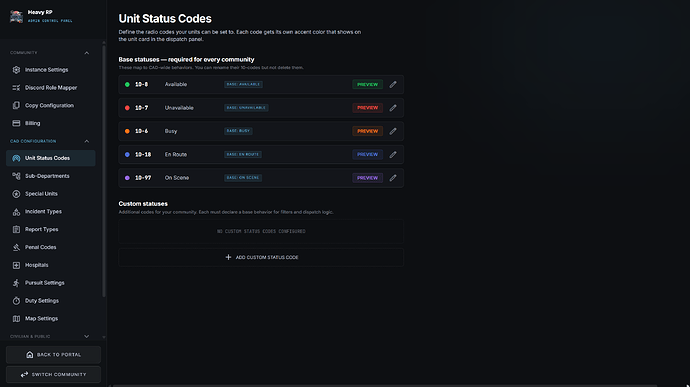Open Copy Configuration page
The image size is (690, 387).
pyautogui.click(x=51, y=106)
